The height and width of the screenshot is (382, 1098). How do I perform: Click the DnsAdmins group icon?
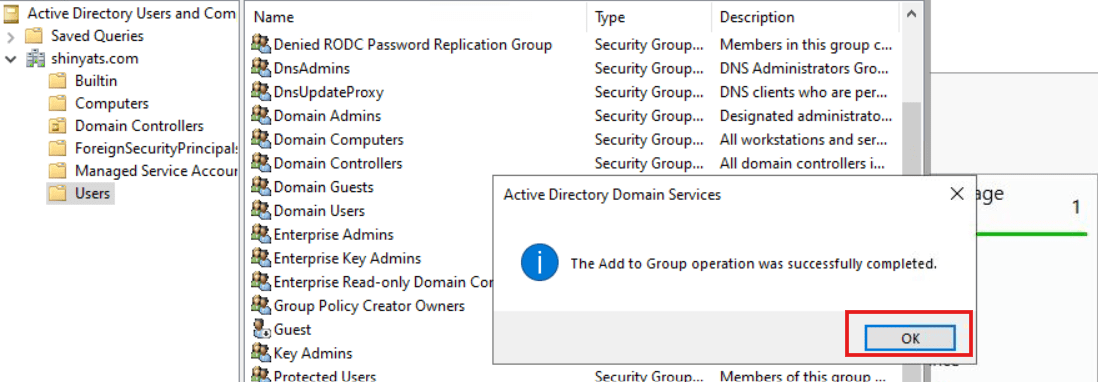tap(260, 68)
